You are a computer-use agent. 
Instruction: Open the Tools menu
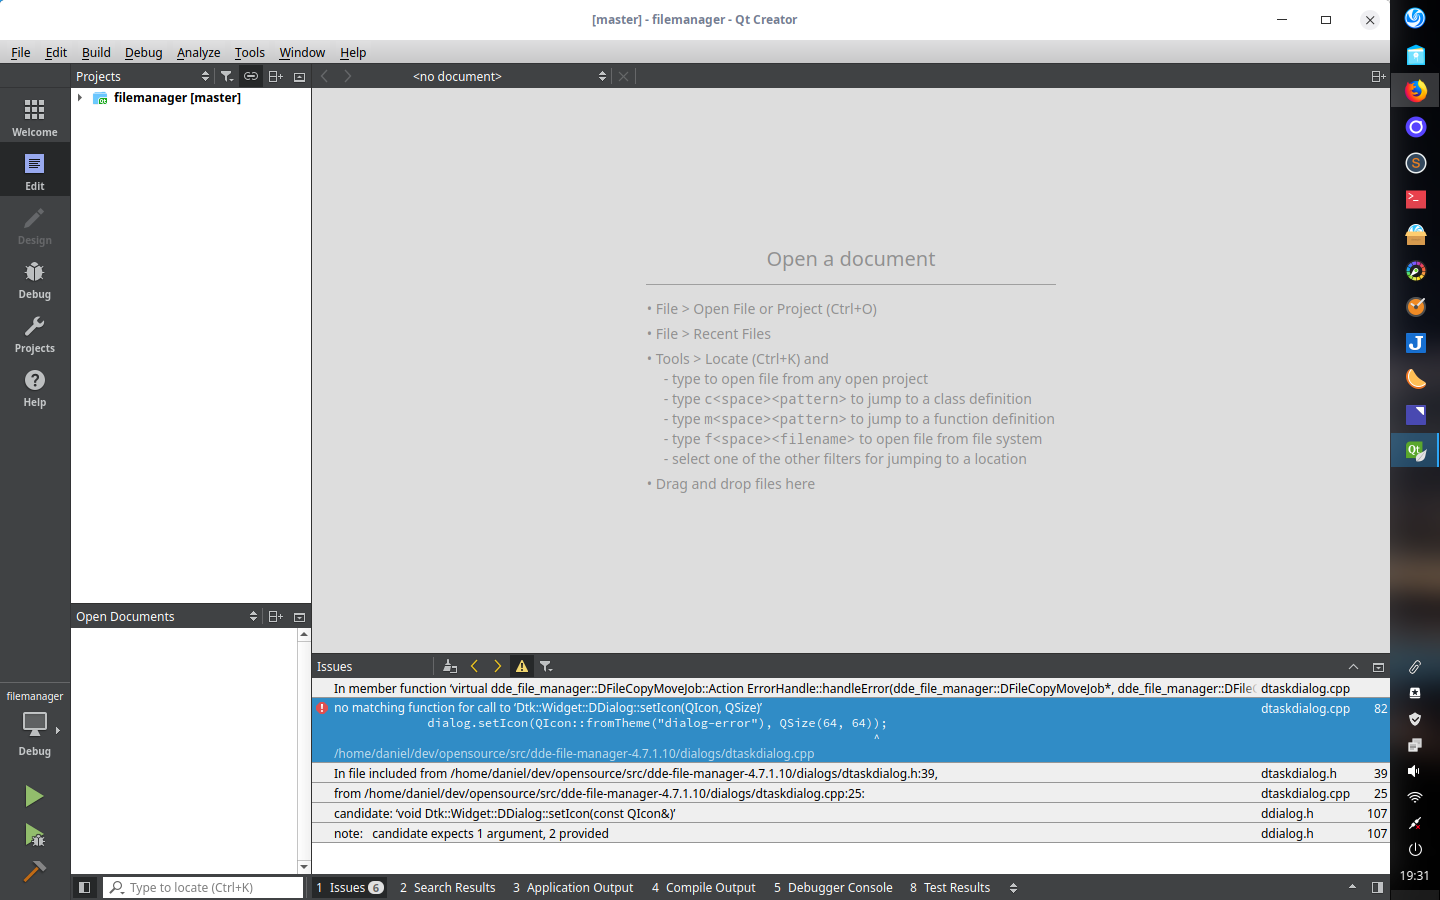pyautogui.click(x=249, y=52)
